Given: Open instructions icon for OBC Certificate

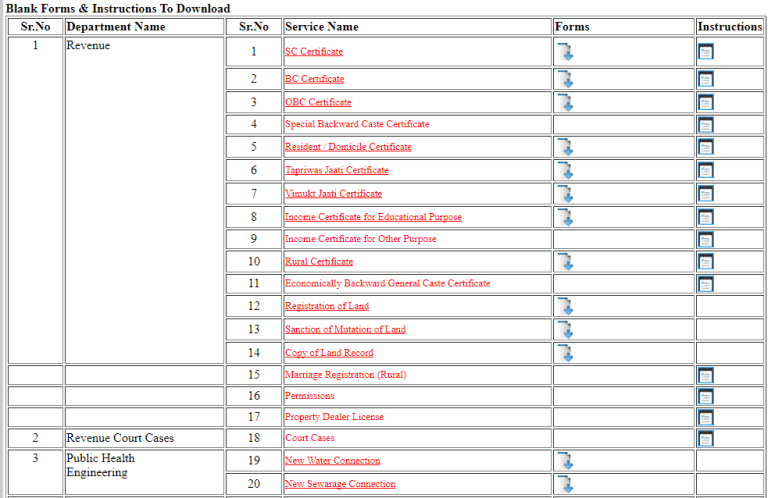Looking at the screenshot, I should pyautogui.click(x=706, y=102).
